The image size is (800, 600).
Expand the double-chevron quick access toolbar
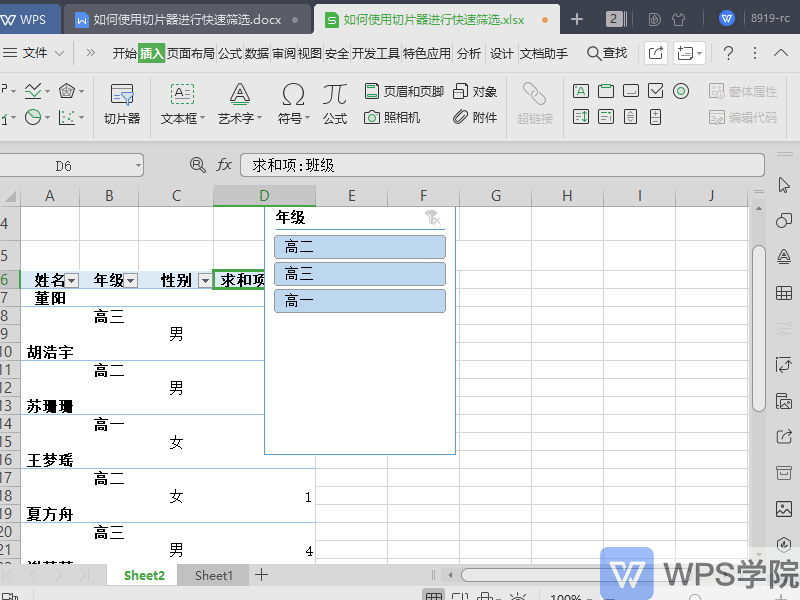coord(91,53)
